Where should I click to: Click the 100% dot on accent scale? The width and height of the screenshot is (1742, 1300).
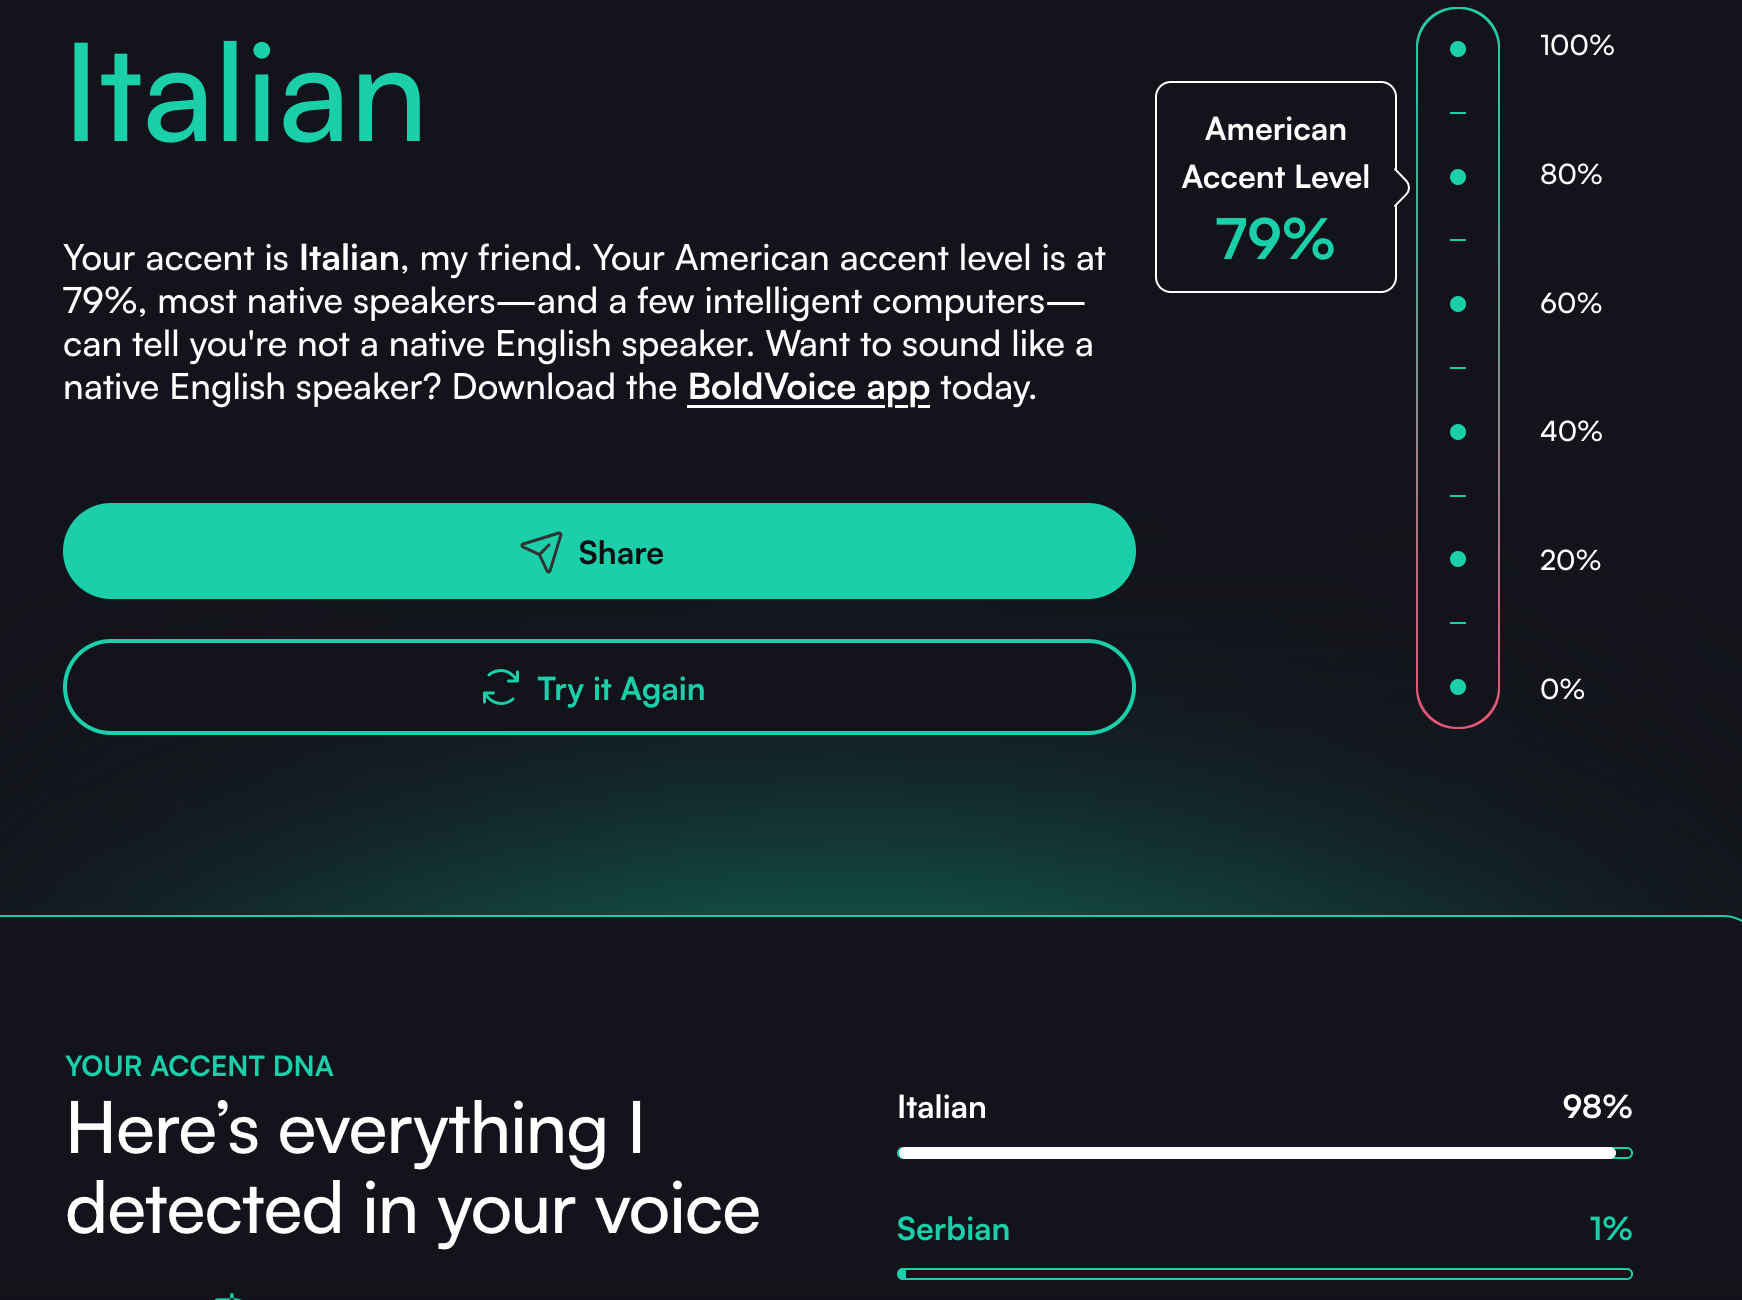[x=1458, y=49]
